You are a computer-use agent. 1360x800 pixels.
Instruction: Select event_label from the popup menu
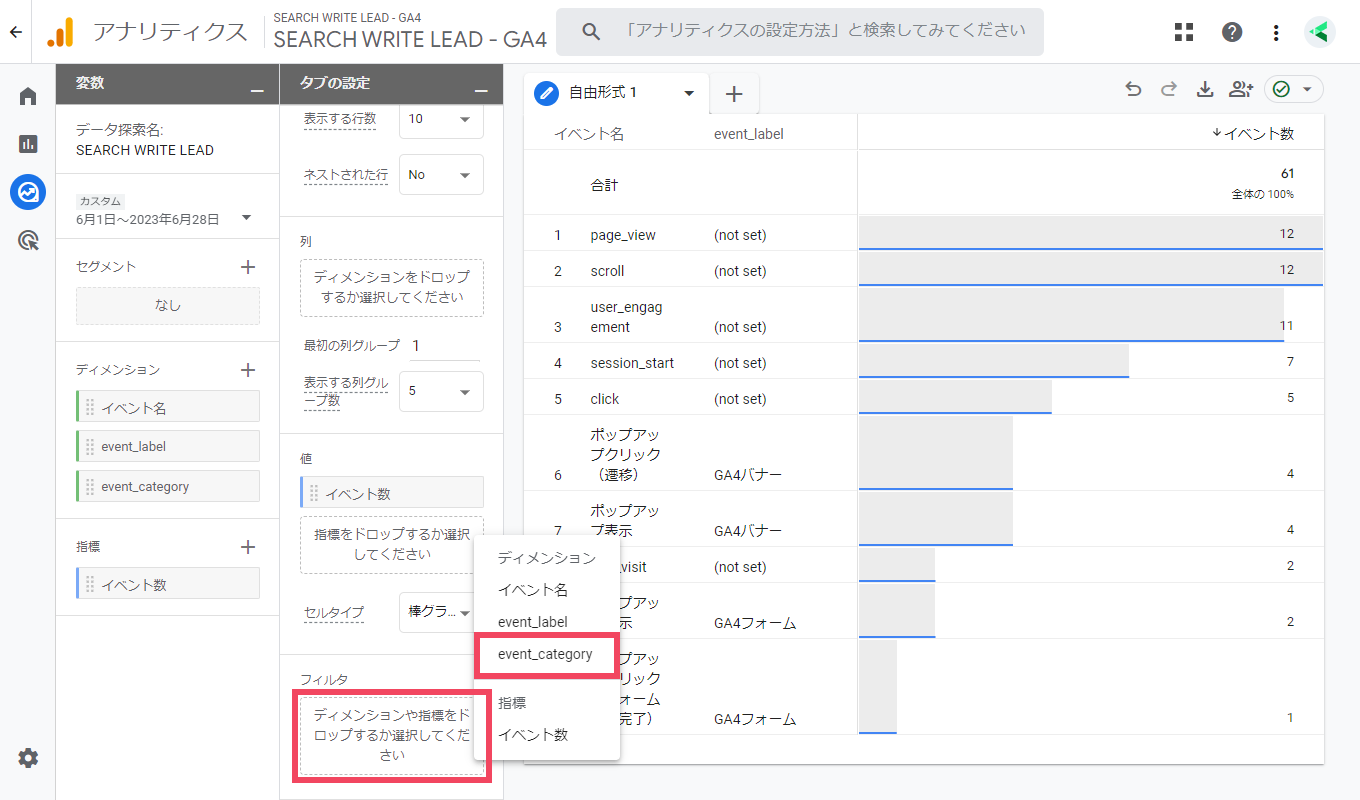point(533,622)
